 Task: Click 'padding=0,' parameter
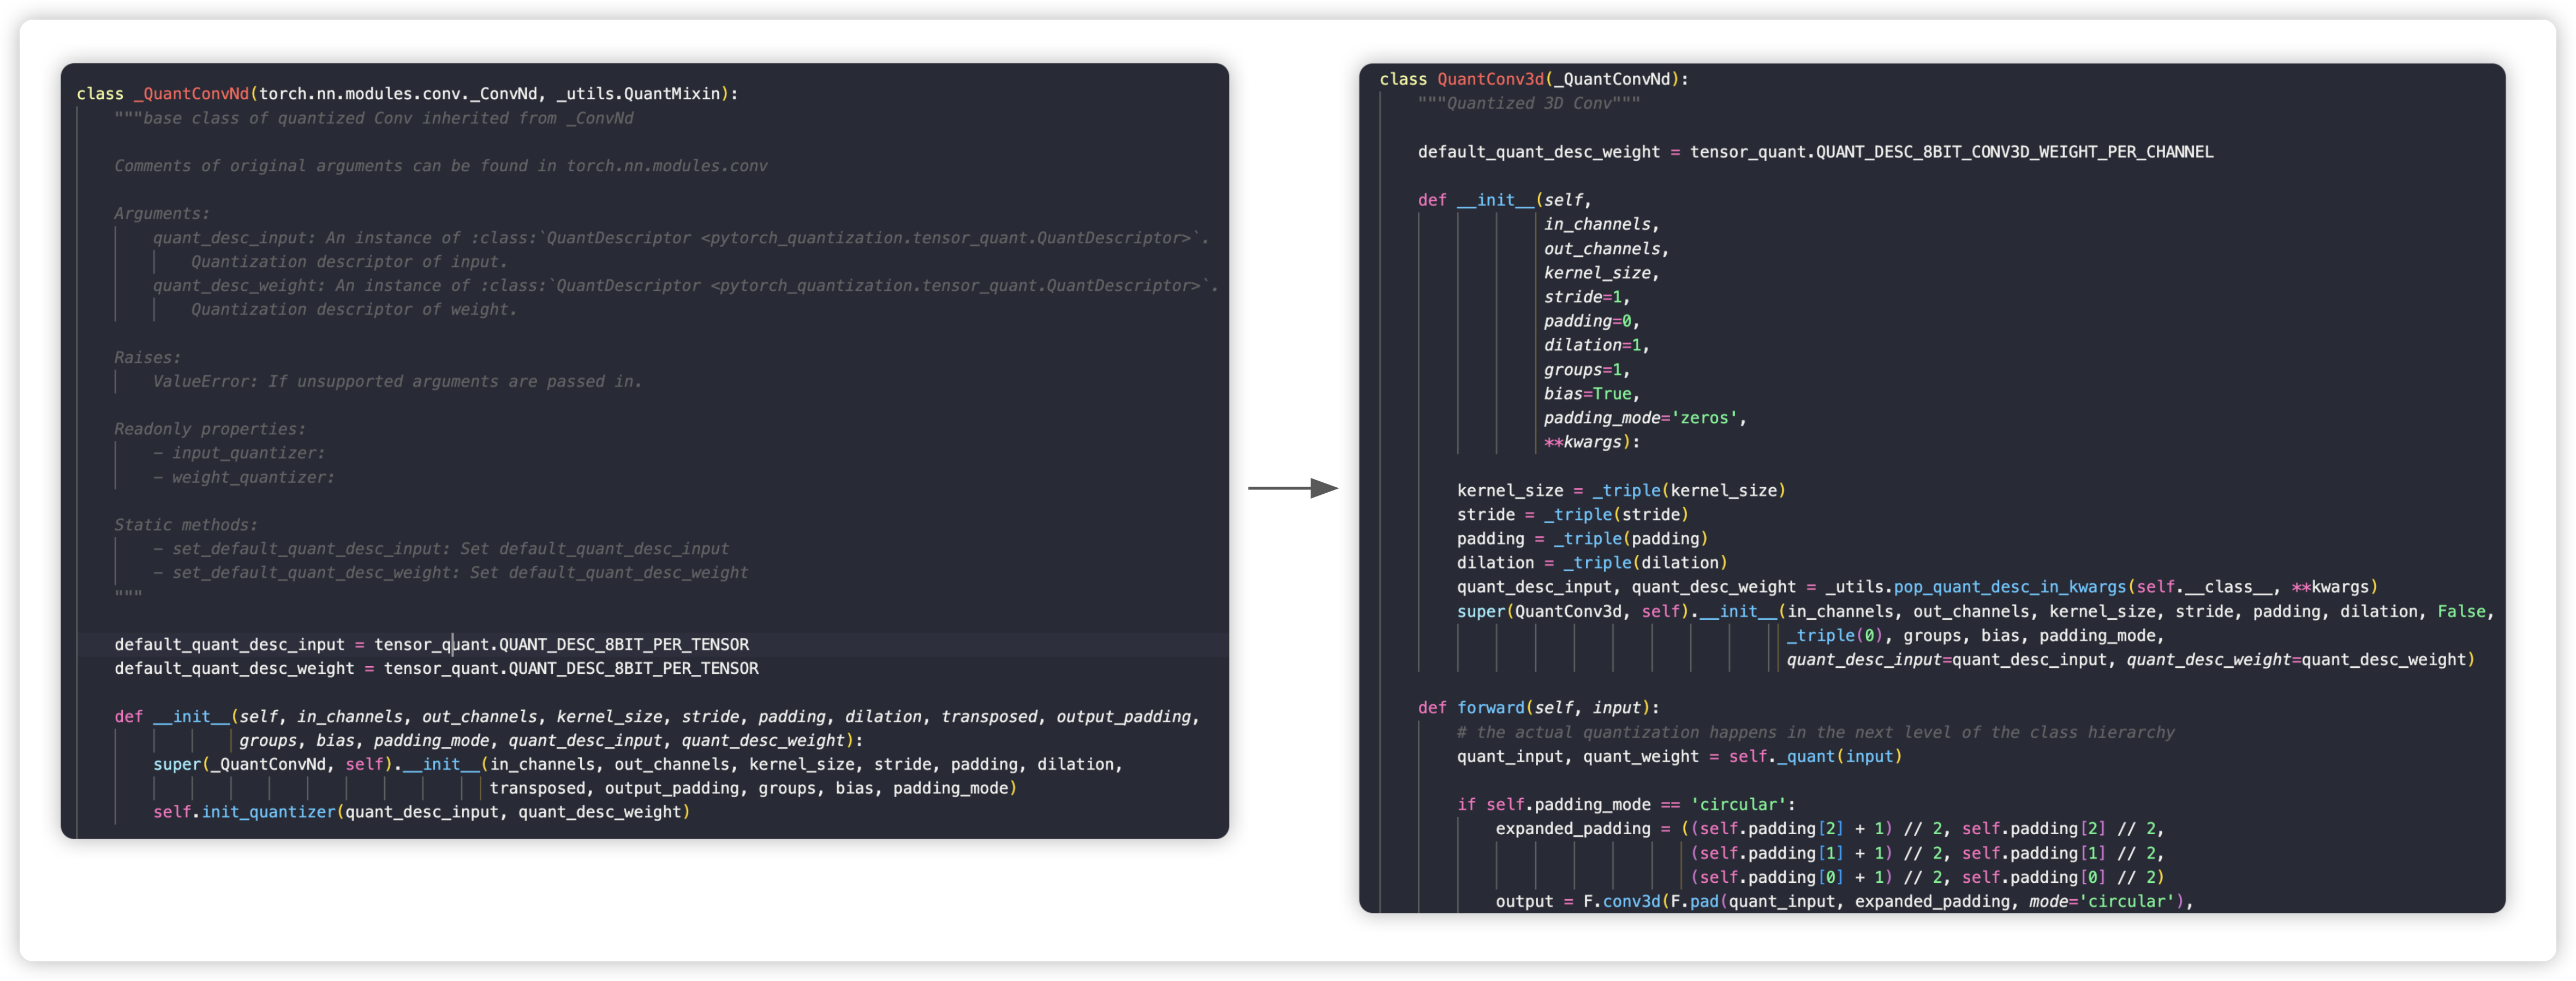click(1592, 322)
